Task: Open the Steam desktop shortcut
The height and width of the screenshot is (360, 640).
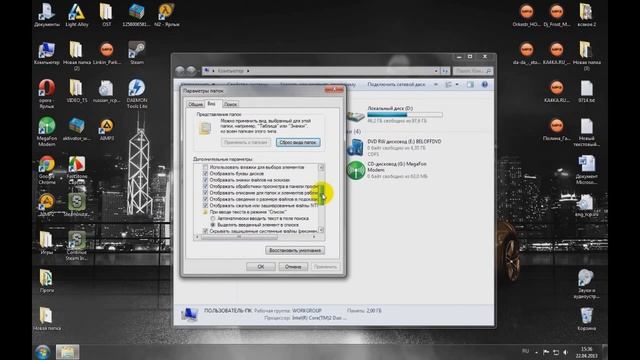Action: [137, 53]
